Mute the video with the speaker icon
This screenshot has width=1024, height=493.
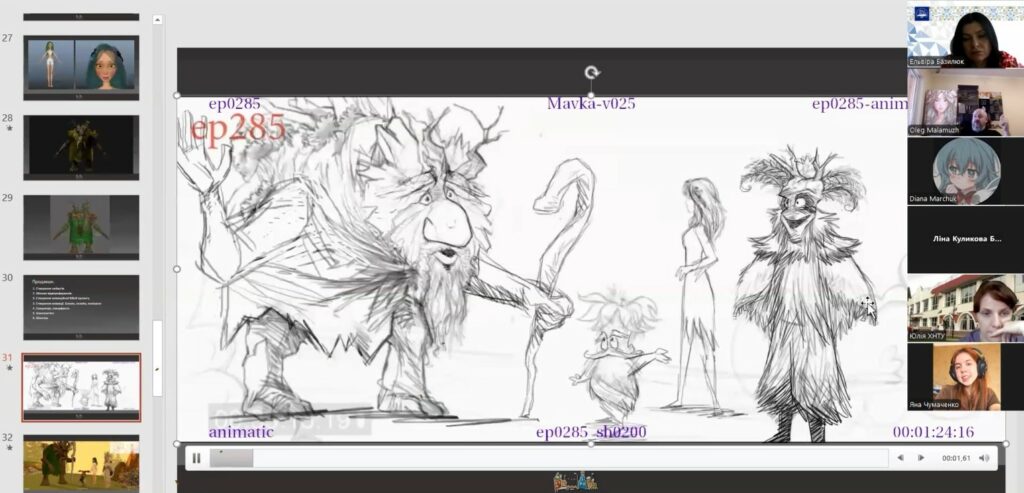pyautogui.click(x=984, y=458)
